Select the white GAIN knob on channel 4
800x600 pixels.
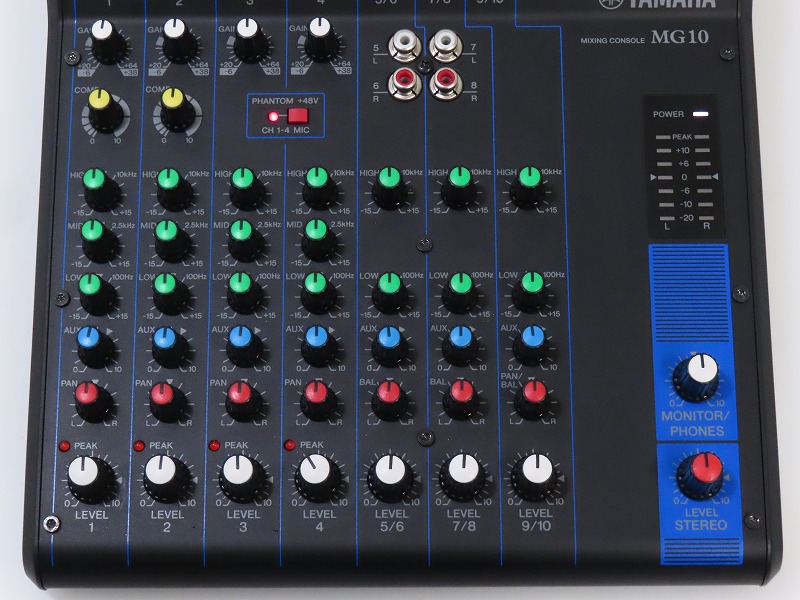click(x=319, y=33)
